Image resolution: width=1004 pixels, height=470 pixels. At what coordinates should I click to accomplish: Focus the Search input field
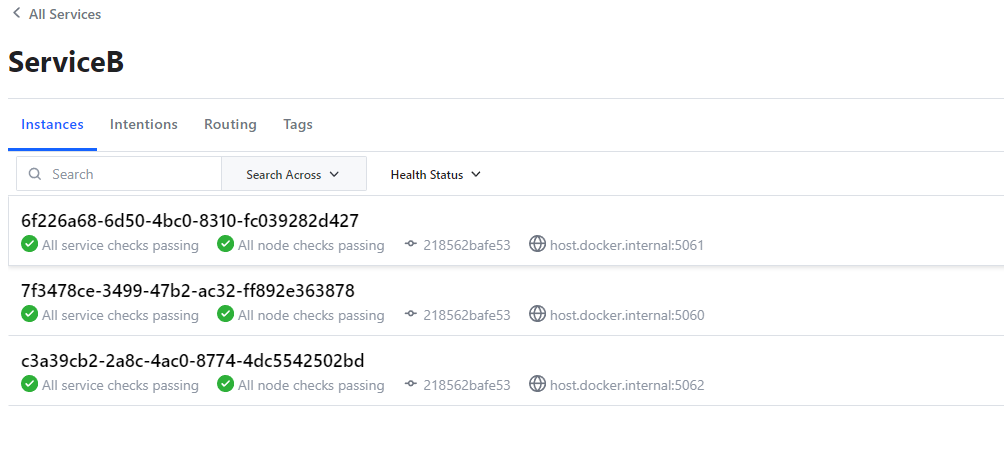pos(130,174)
